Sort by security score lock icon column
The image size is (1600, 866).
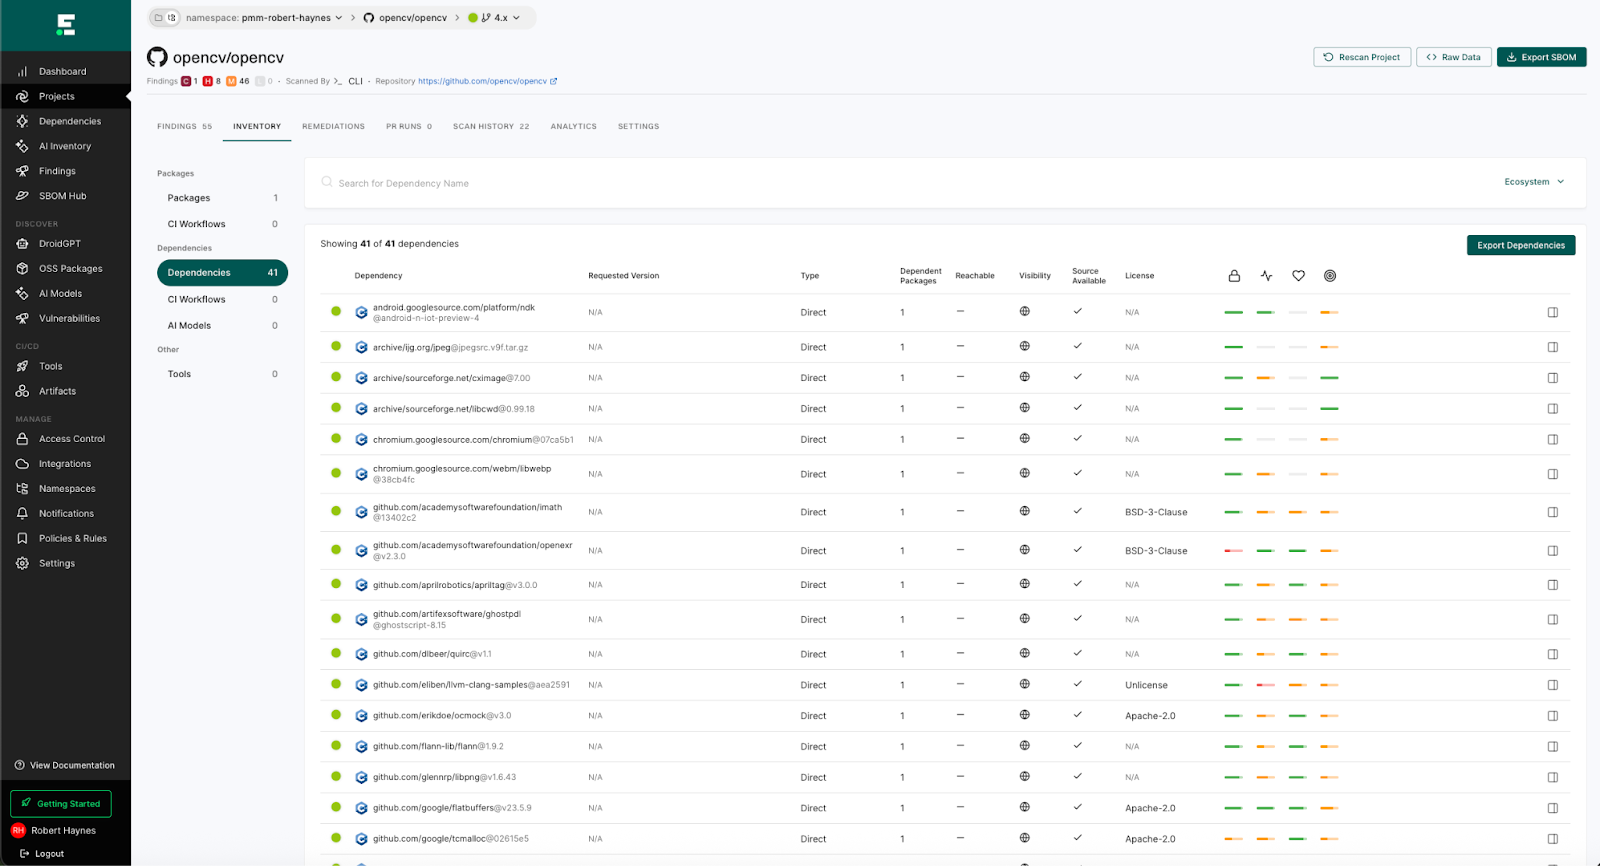point(1234,276)
